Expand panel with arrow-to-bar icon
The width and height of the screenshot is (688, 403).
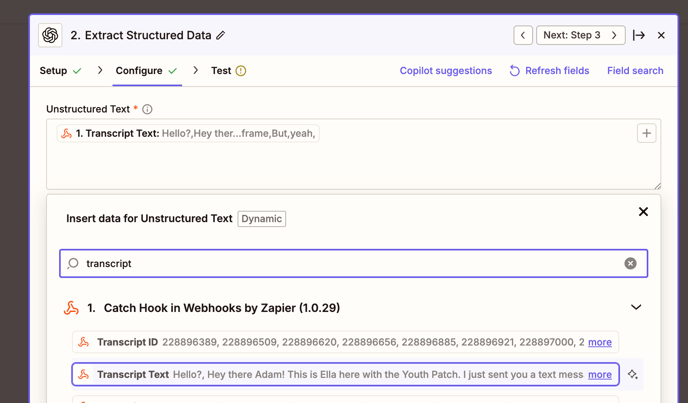tap(638, 35)
